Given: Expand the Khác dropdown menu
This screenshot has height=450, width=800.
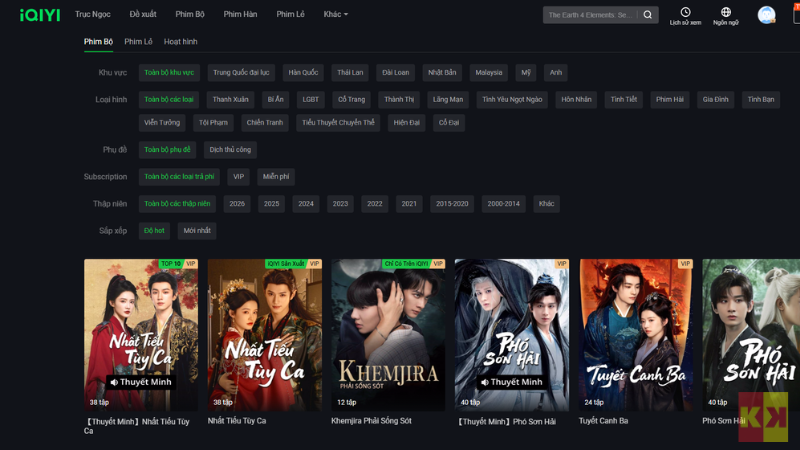Looking at the screenshot, I should click(x=335, y=14).
